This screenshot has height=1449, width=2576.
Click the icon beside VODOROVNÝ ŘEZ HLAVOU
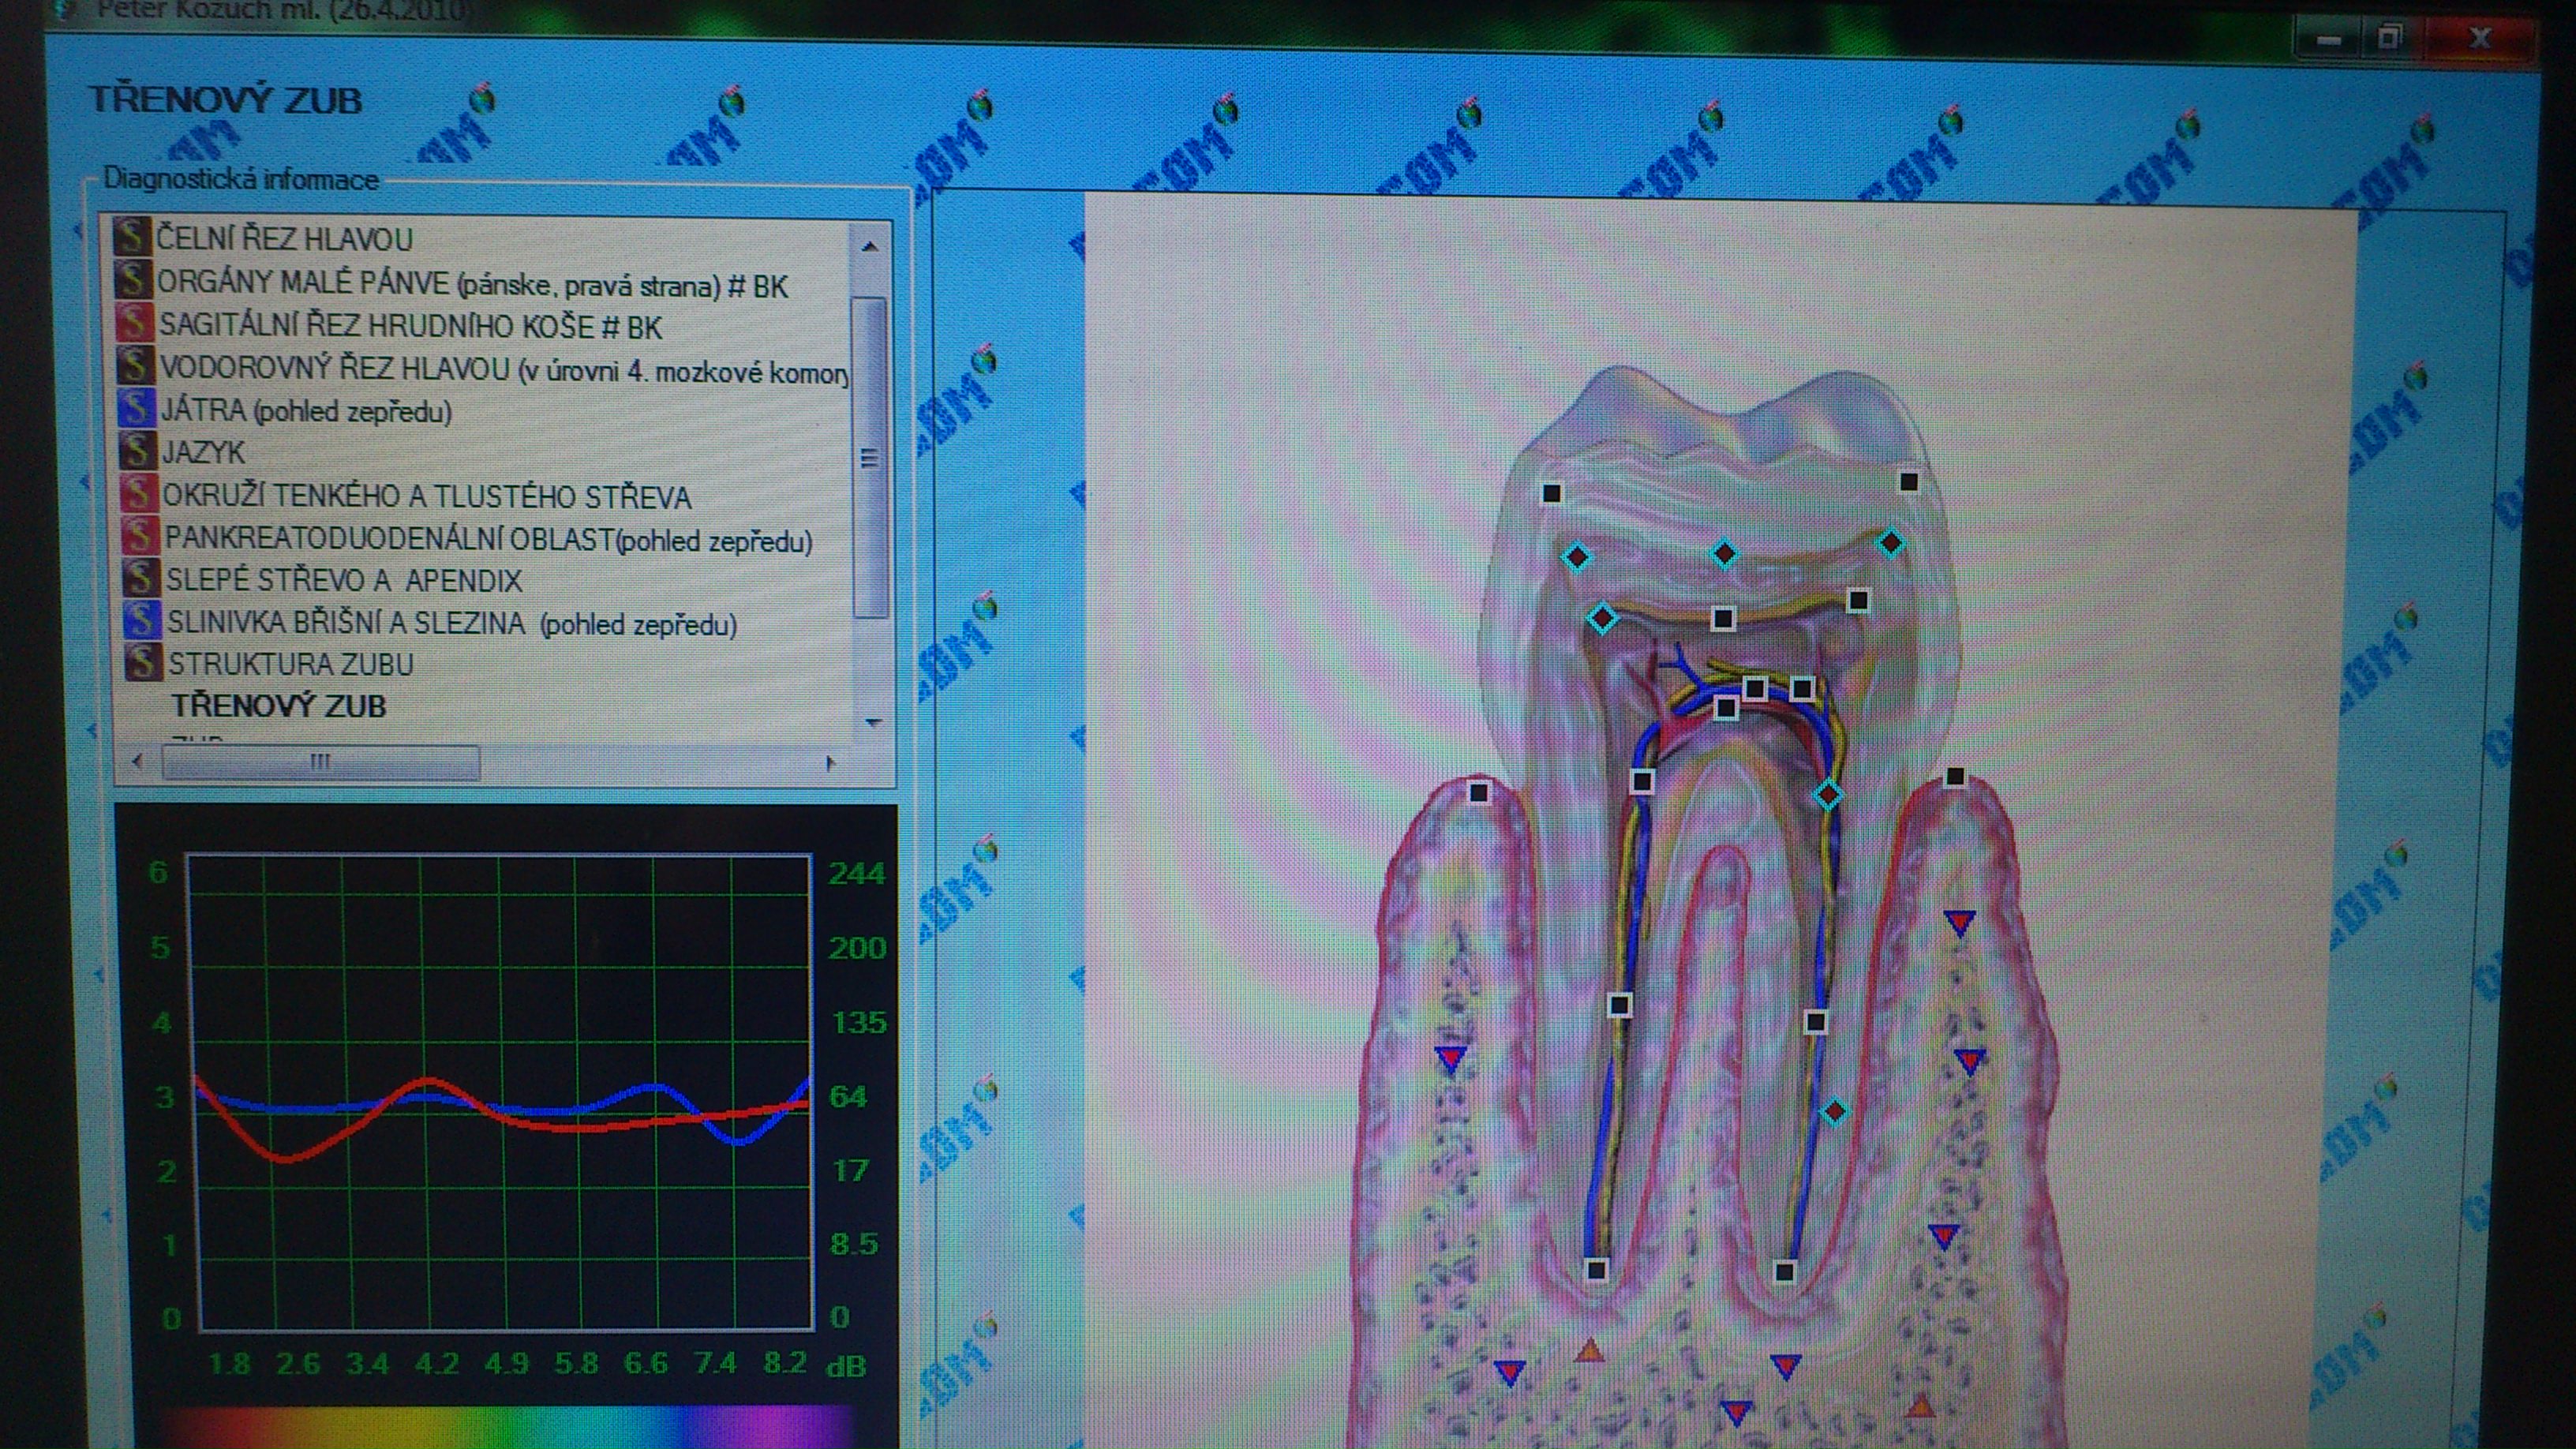coord(134,365)
